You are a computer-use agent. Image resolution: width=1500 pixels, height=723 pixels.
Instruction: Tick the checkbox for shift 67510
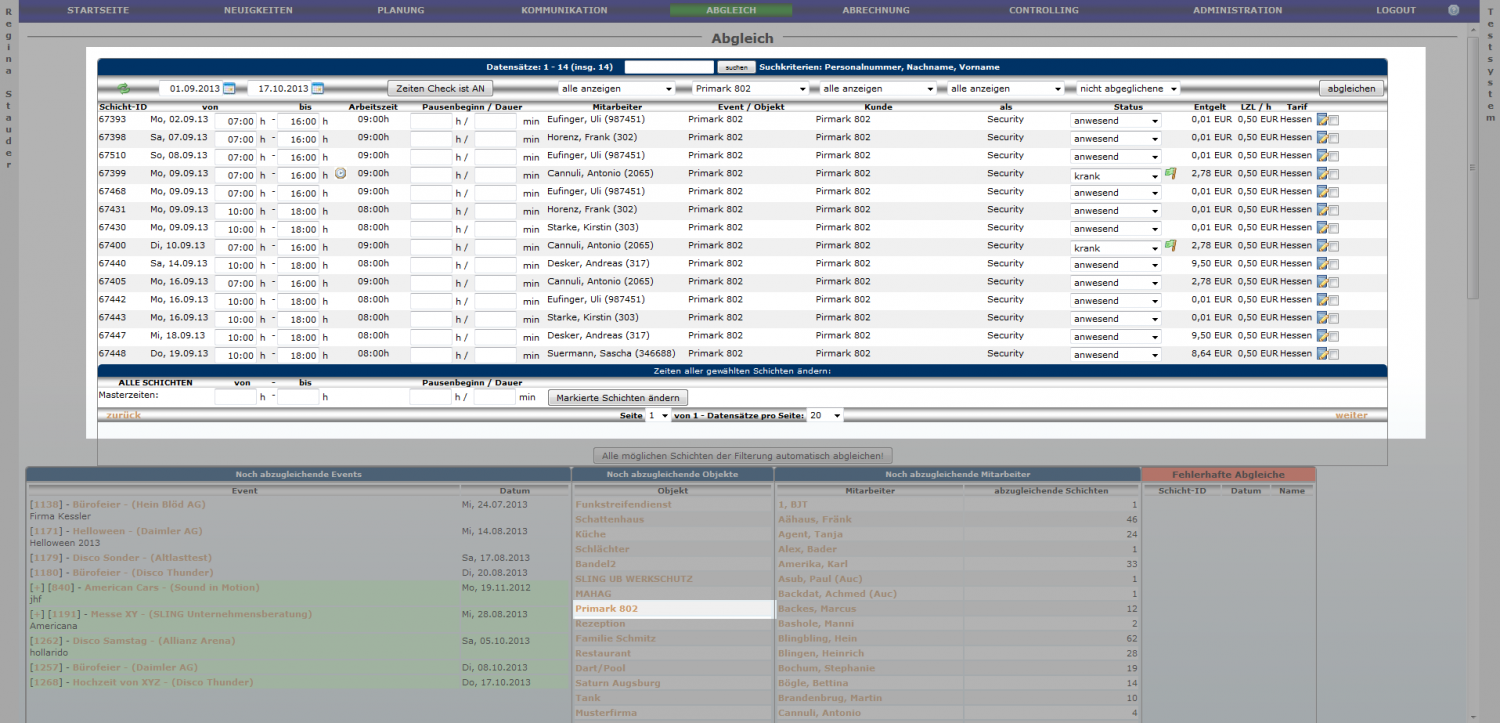tap(1334, 157)
